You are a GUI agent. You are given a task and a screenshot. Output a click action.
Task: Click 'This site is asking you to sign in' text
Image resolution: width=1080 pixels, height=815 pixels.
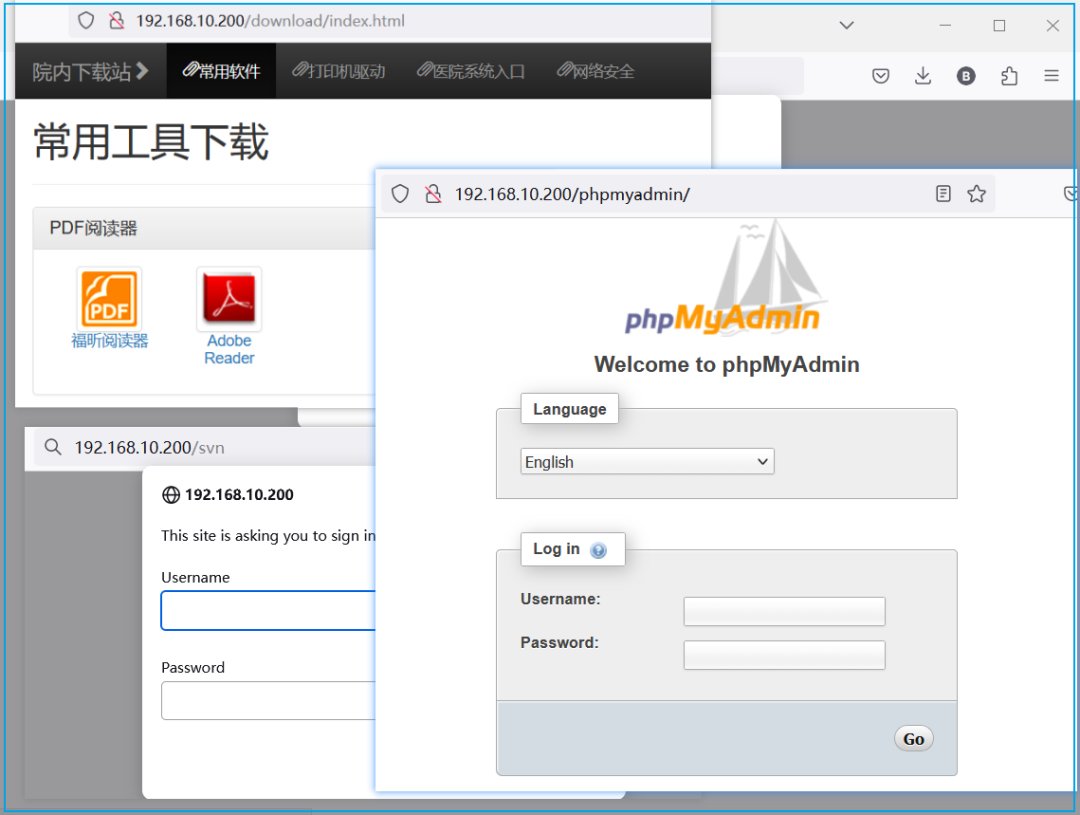269,535
